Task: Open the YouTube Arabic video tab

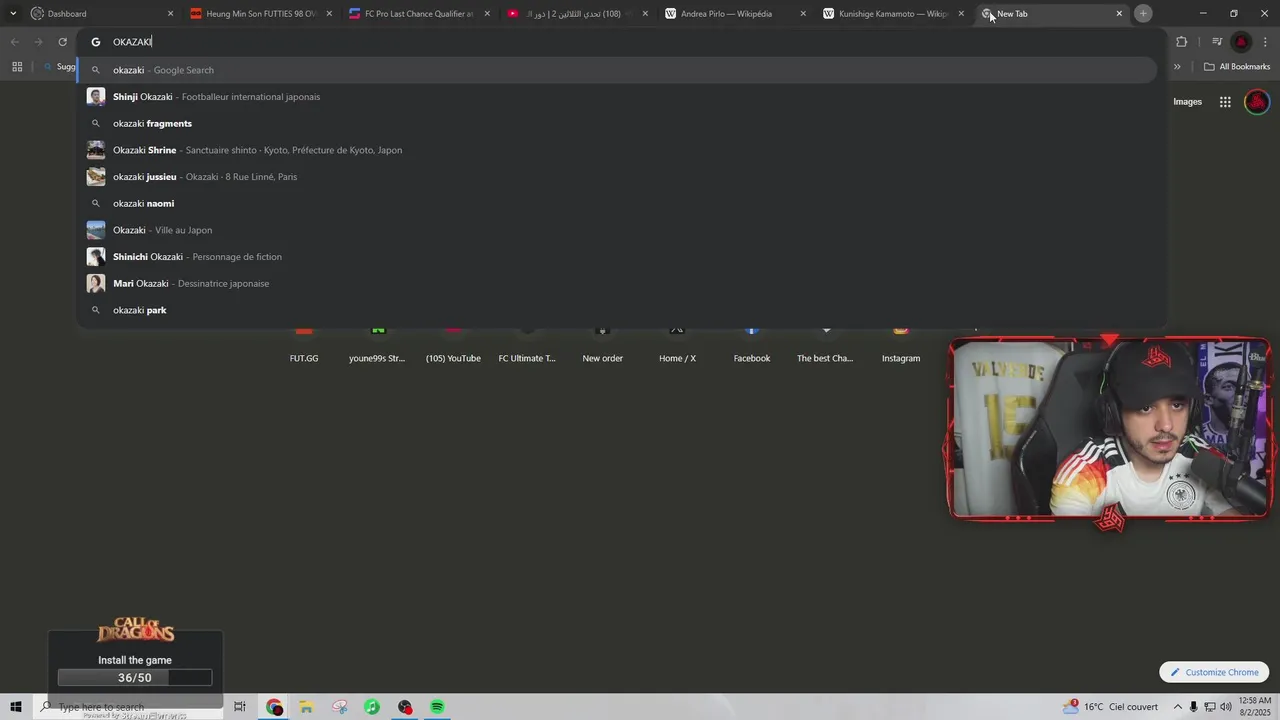Action: tap(576, 14)
